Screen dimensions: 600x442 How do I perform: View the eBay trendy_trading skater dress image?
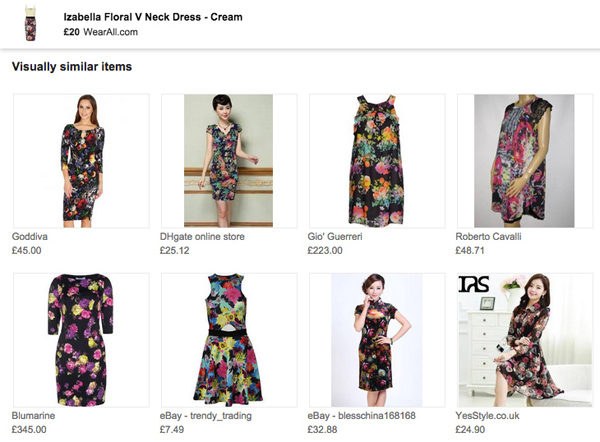pos(229,339)
